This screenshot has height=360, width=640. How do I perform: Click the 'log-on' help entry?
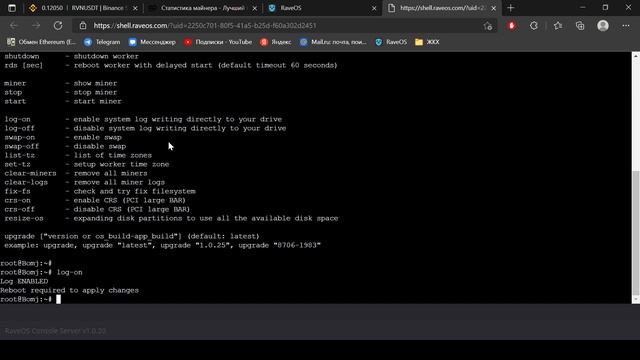18,119
